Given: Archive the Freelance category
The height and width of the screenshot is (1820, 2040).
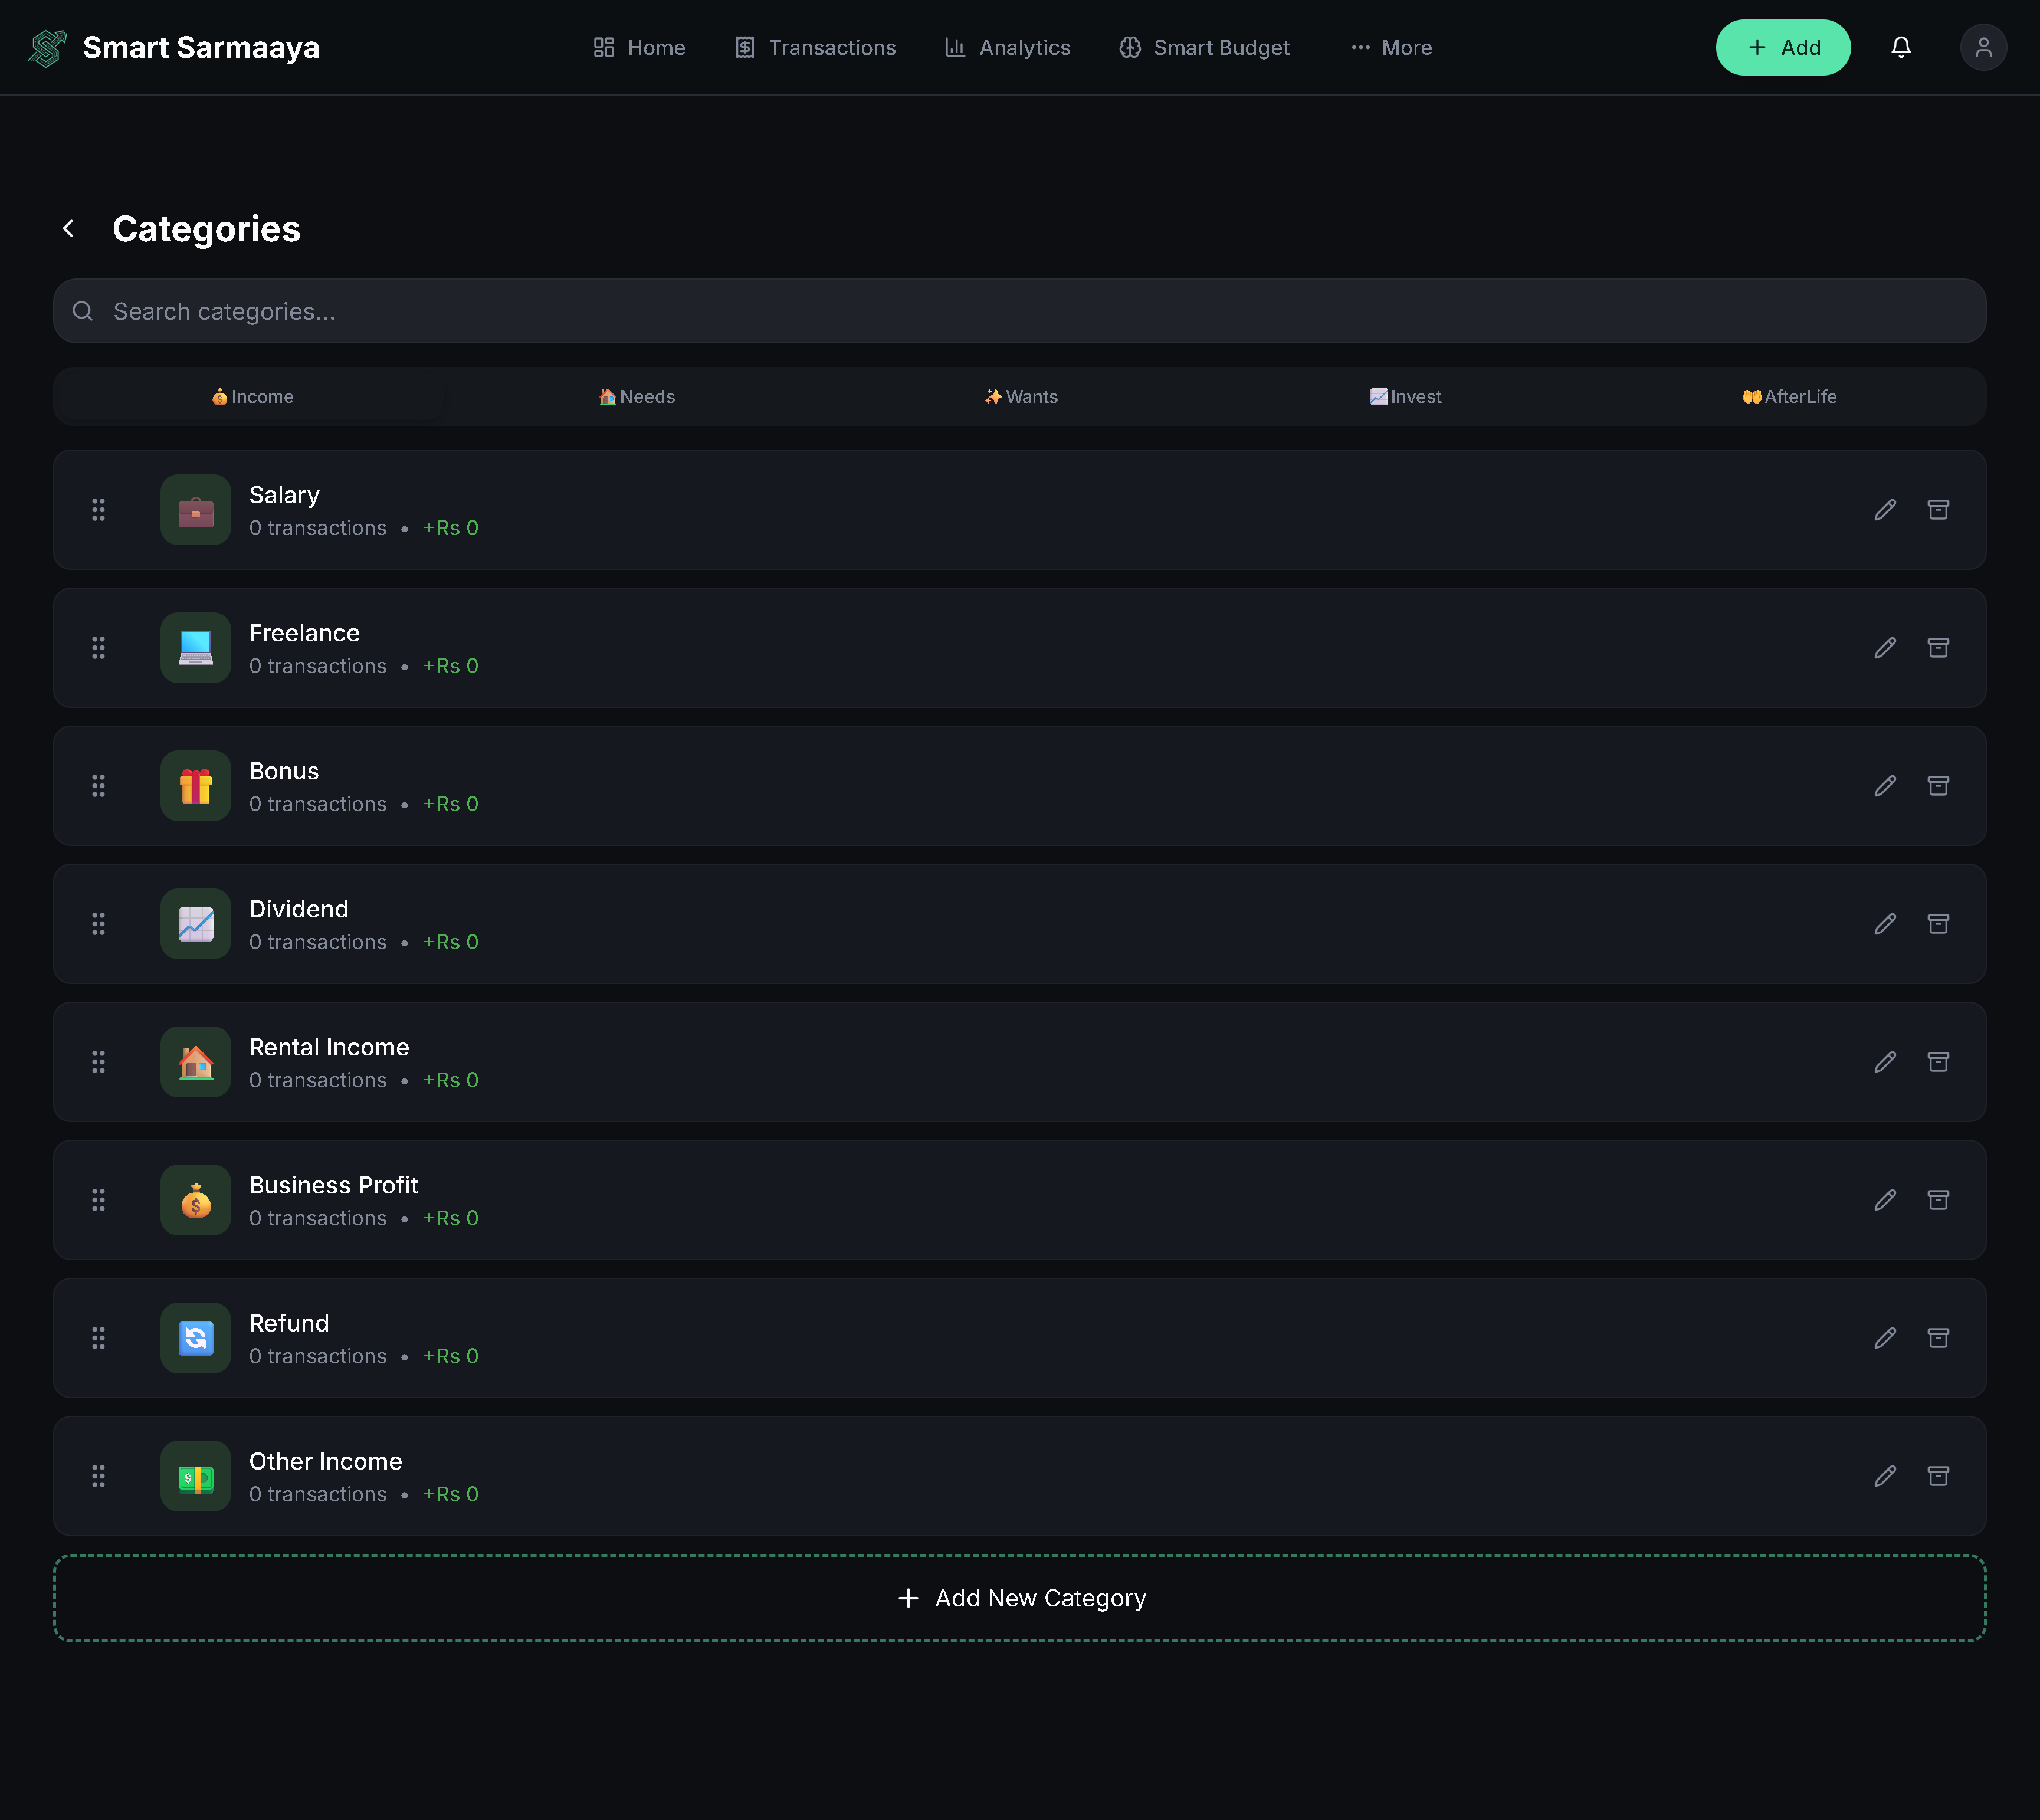Looking at the screenshot, I should 1937,648.
